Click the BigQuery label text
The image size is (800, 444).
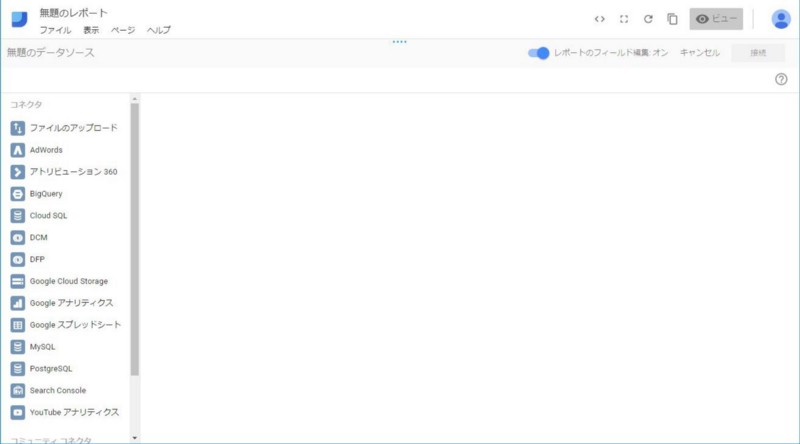[46, 194]
